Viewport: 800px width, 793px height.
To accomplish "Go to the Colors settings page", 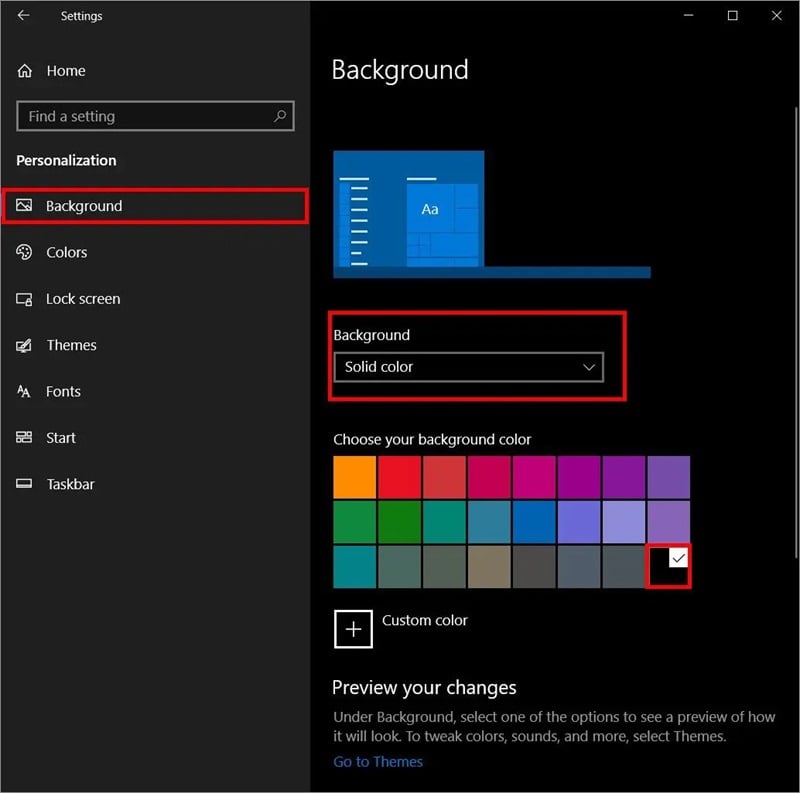I will pyautogui.click(x=67, y=253).
